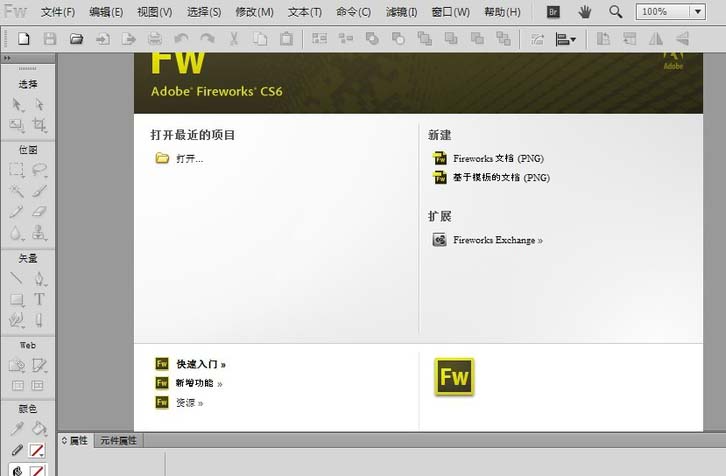Select the Lasso tool

pos(39,170)
